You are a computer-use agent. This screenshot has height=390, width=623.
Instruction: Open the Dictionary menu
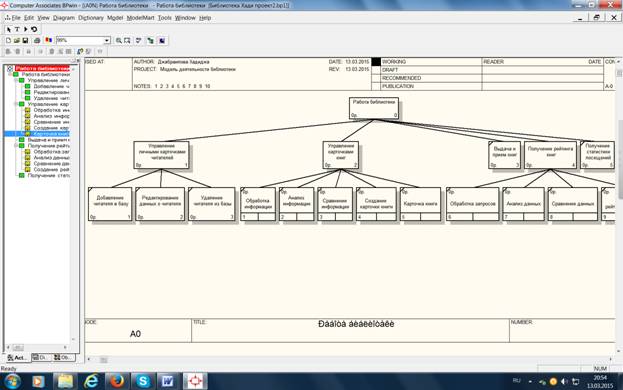(91, 18)
